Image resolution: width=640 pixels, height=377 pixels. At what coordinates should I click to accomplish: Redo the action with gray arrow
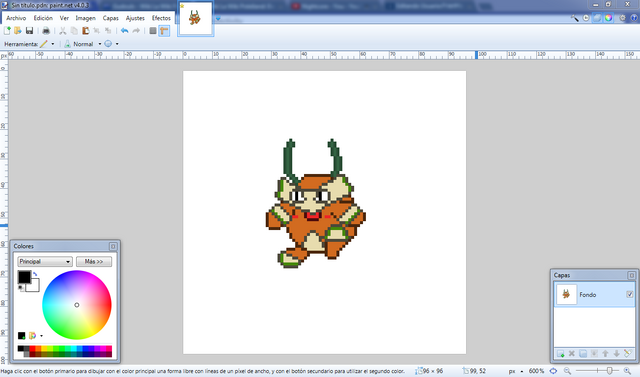coord(136,31)
